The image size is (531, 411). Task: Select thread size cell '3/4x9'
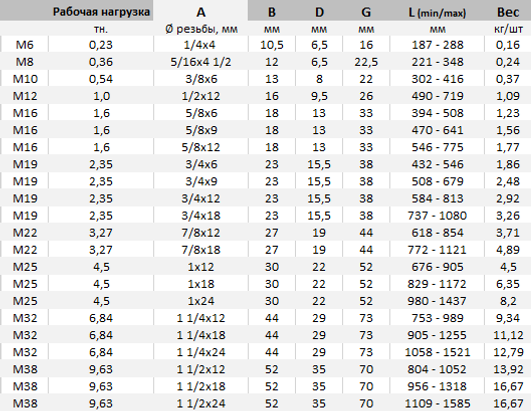(201, 181)
